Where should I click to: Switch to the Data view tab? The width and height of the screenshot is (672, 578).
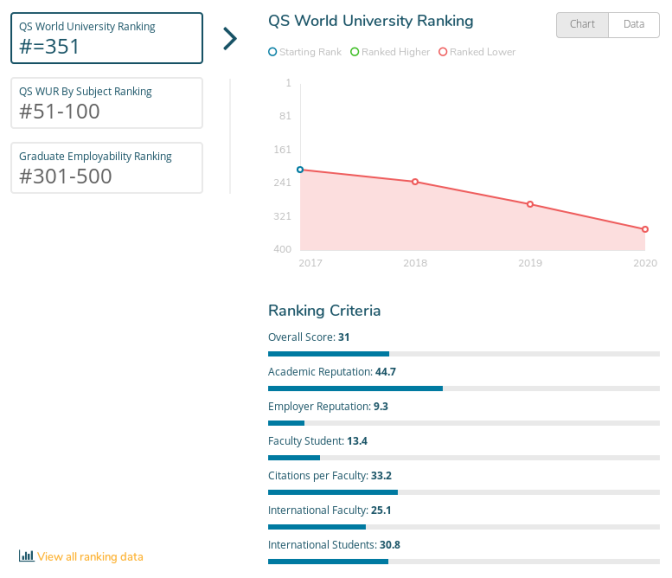coord(633,24)
